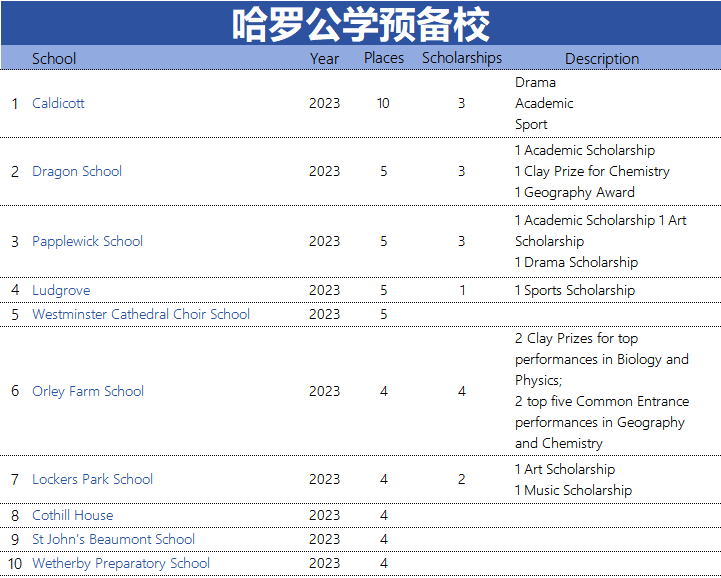
Task: Select Ludgrove's scholarships value 1
Action: coord(463,291)
